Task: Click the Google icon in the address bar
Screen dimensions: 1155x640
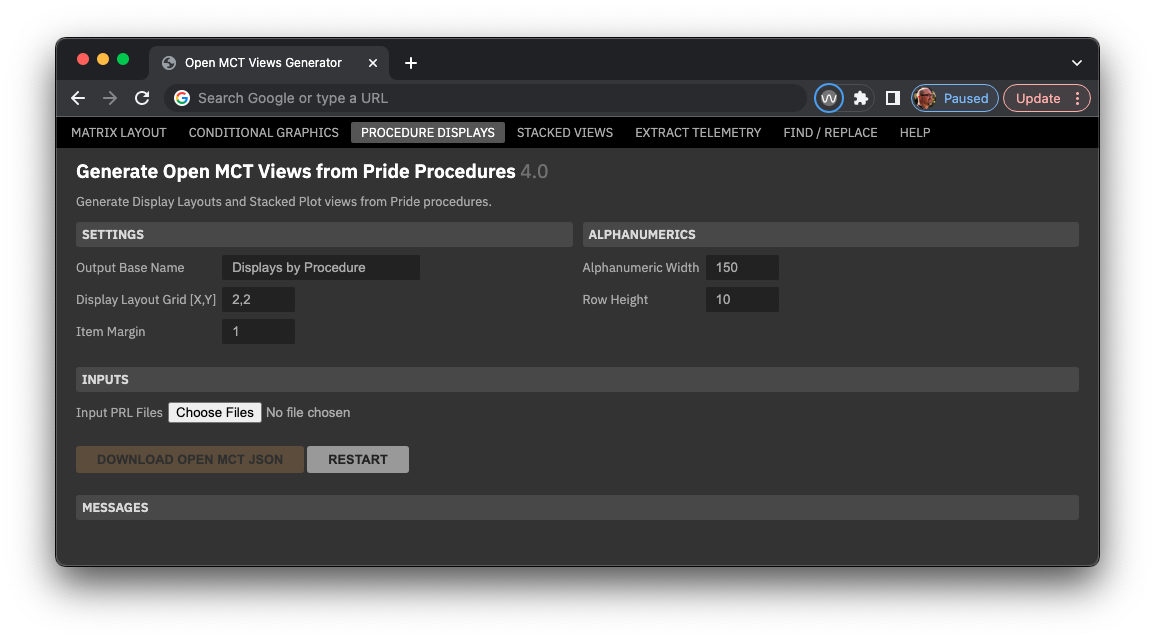Action: pos(182,98)
